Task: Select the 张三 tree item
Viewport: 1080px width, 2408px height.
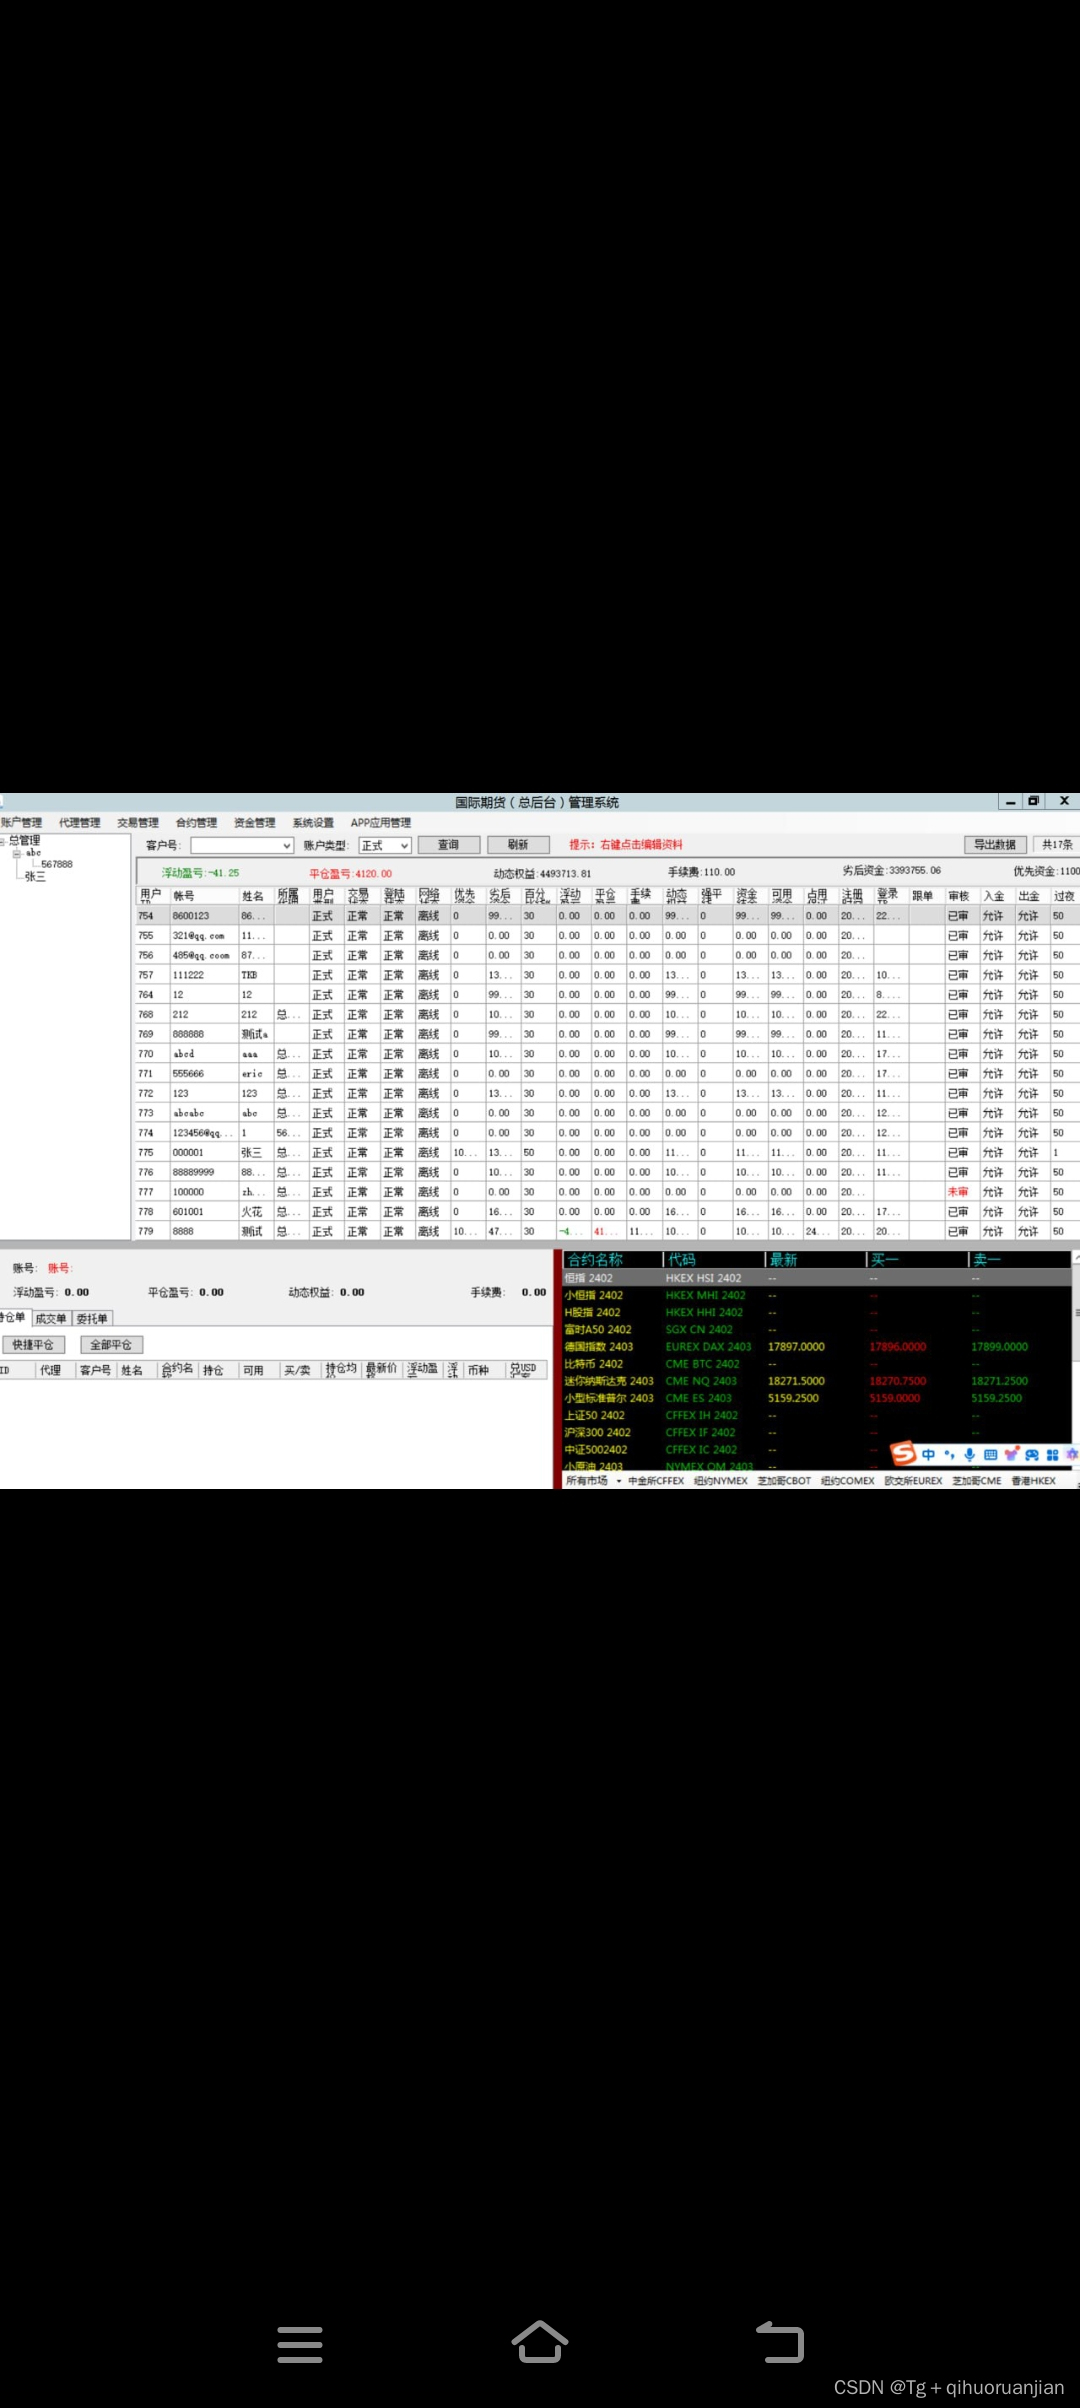Action: pos(35,876)
